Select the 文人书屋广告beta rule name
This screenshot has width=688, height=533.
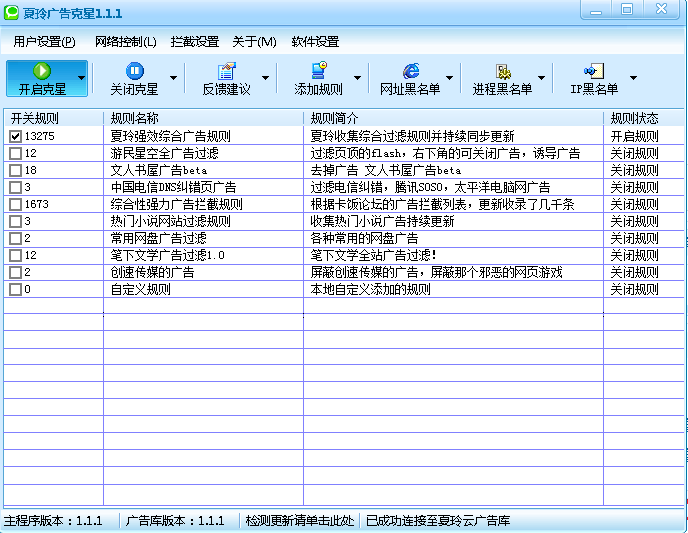(159, 171)
